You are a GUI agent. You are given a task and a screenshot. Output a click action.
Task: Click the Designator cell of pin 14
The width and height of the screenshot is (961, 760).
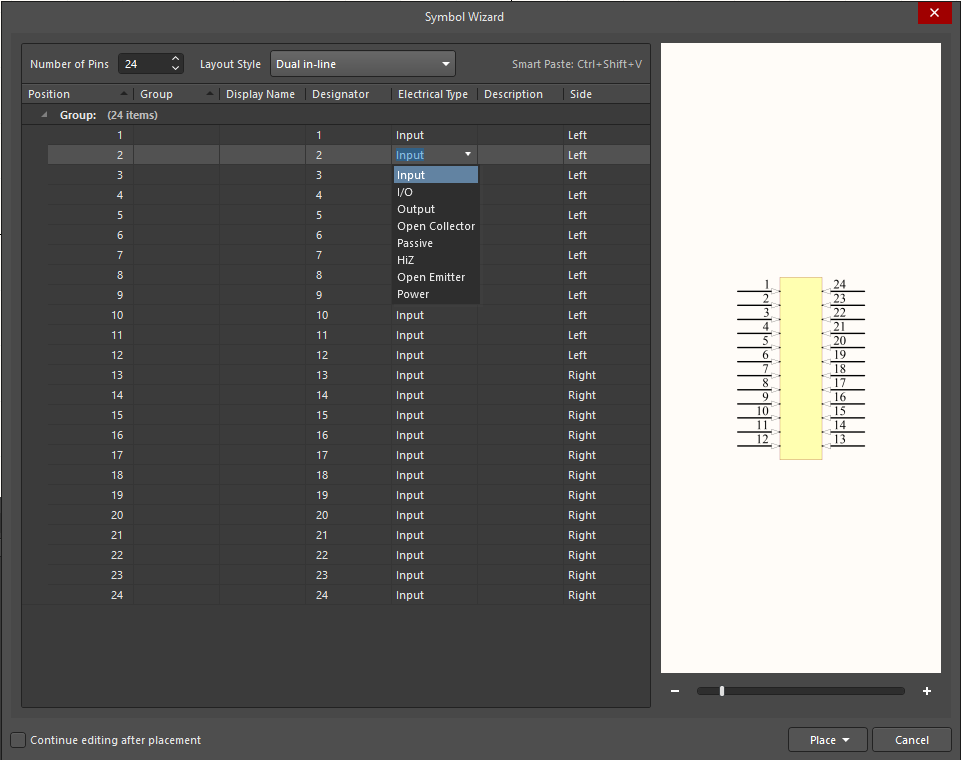pyautogui.click(x=349, y=395)
